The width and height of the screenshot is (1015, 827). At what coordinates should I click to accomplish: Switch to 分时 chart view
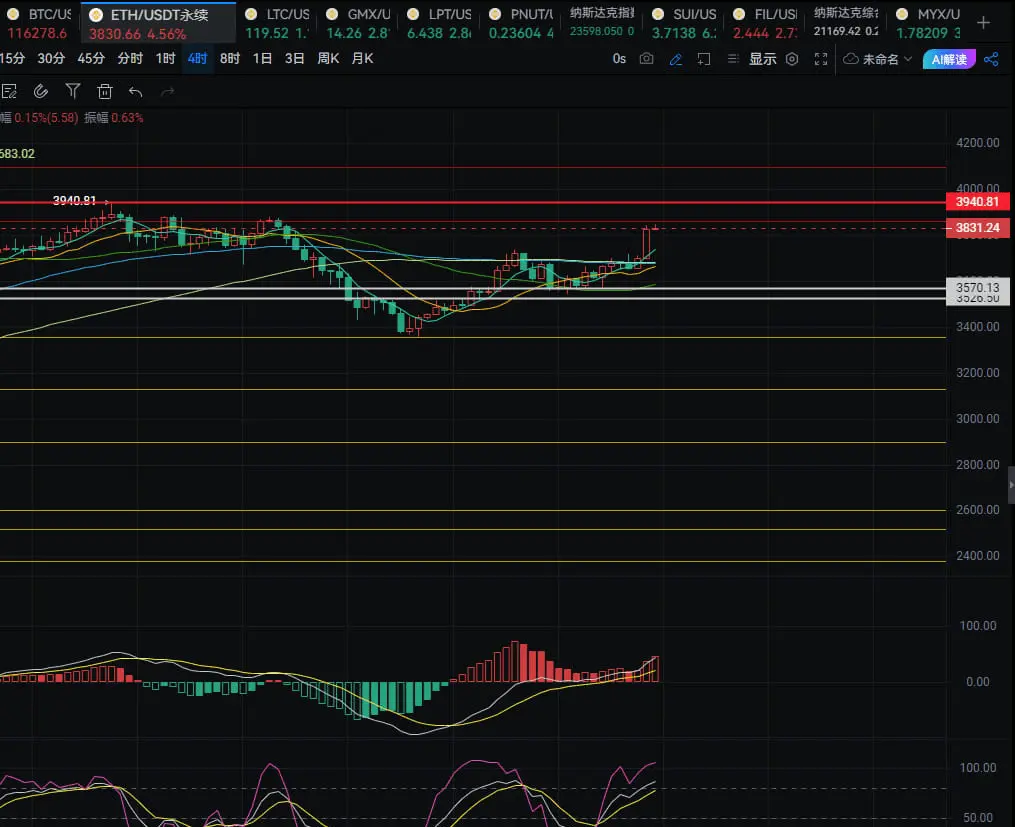coord(129,58)
